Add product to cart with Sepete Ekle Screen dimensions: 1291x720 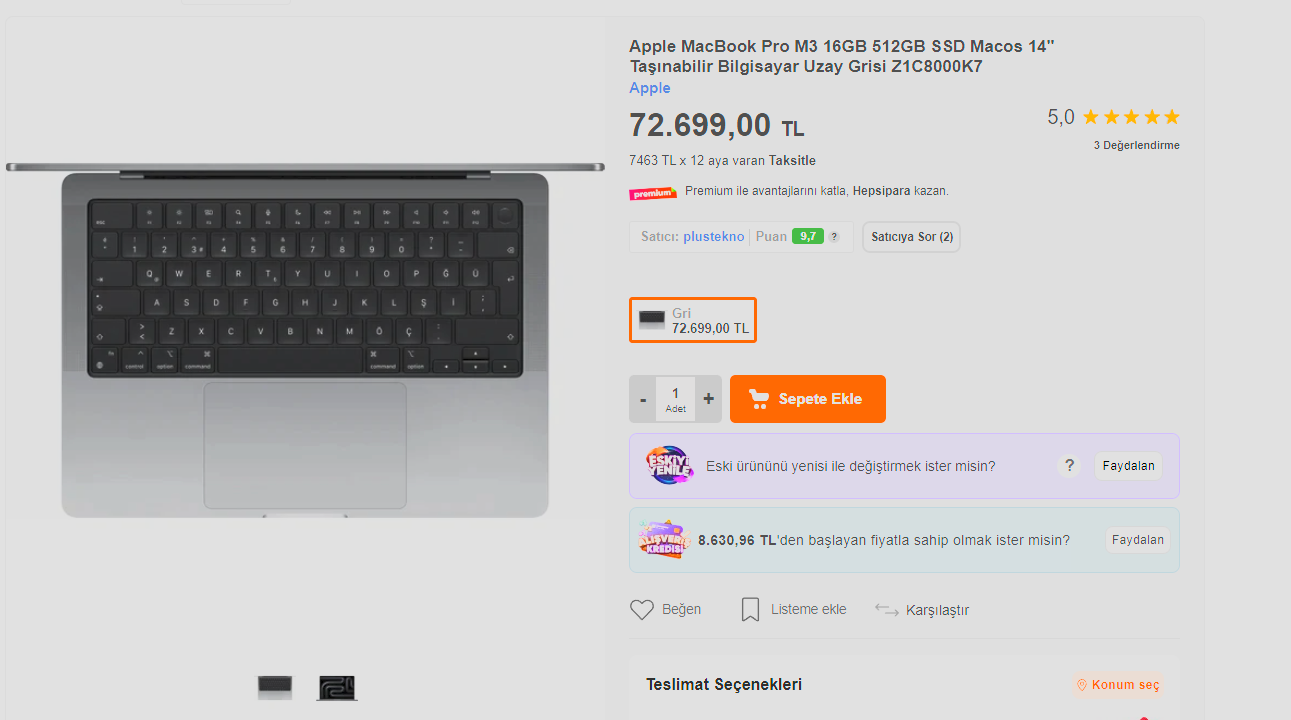point(808,399)
